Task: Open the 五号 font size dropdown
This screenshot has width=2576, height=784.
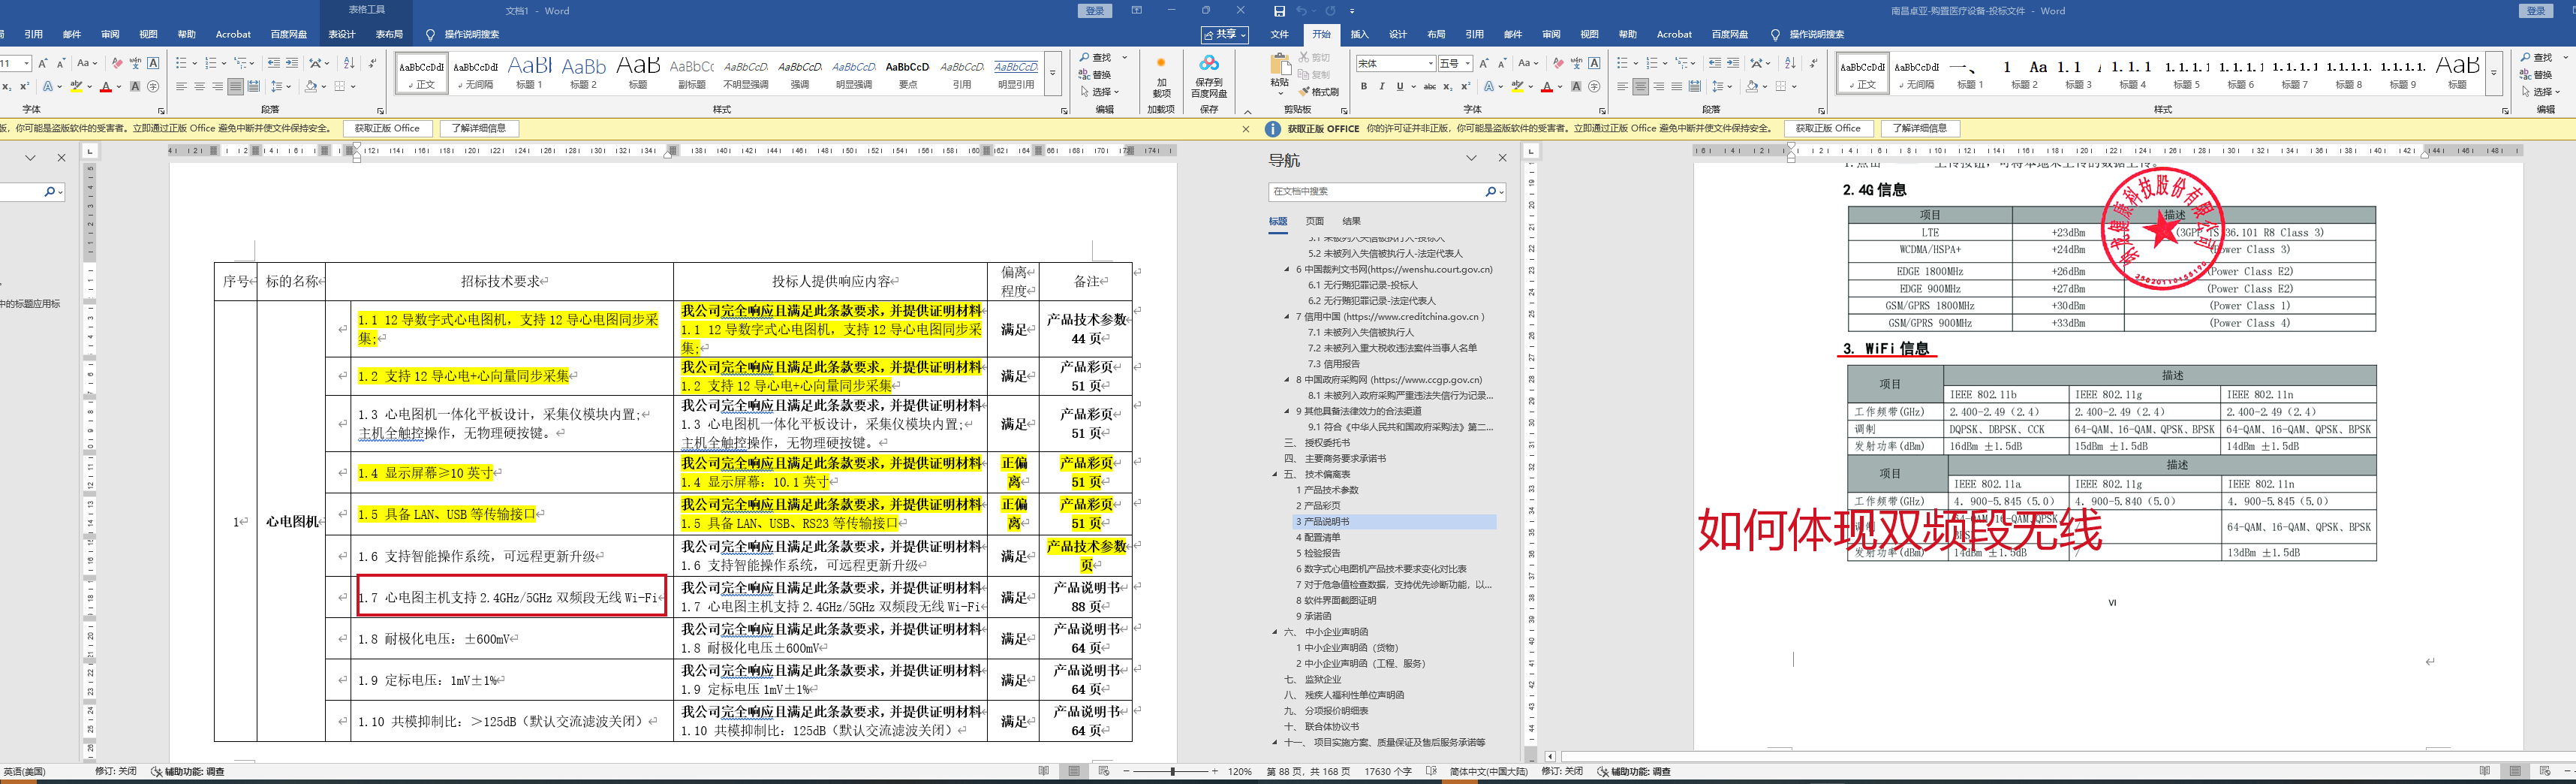Action: [1467, 64]
